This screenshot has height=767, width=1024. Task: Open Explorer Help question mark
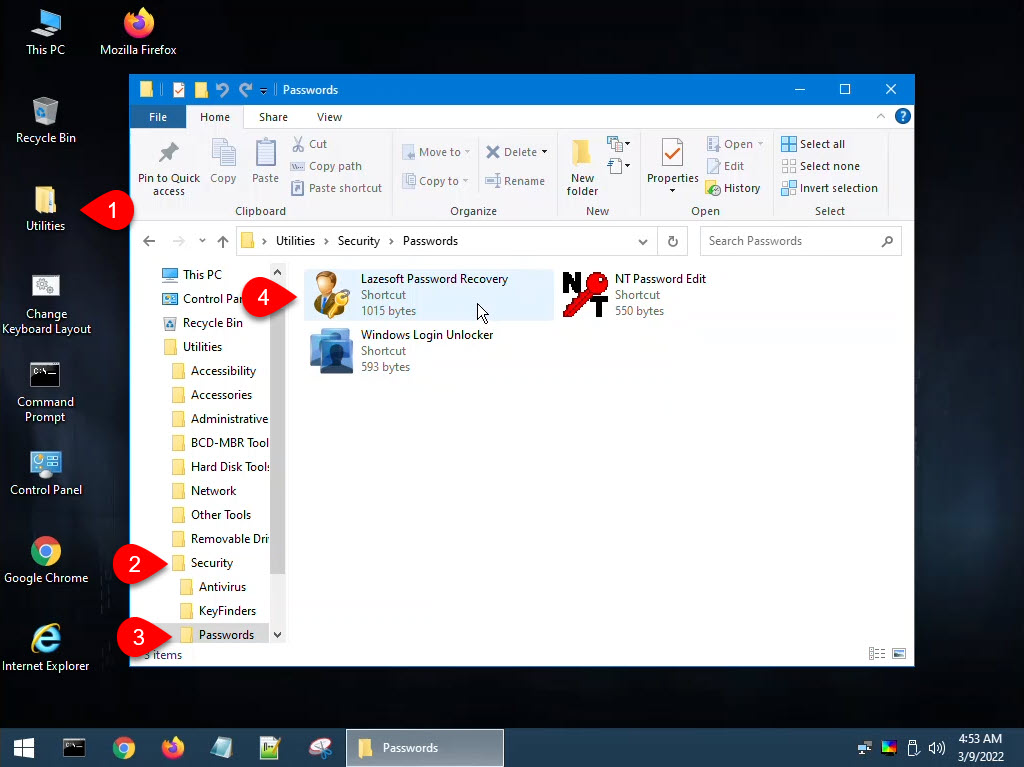[x=903, y=116]
